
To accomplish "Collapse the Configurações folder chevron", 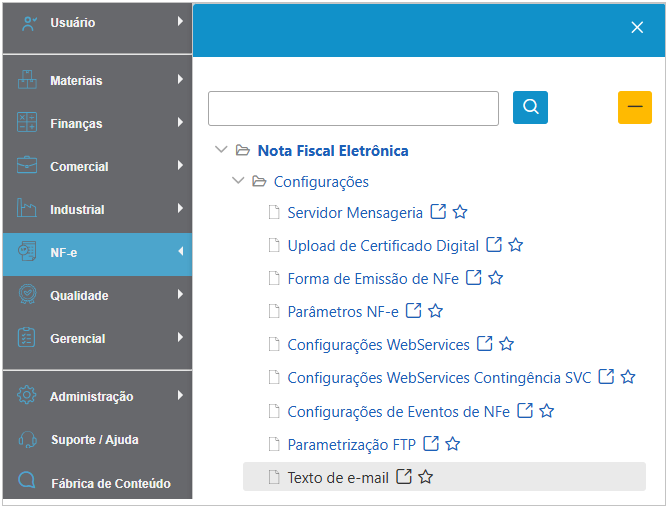I will click(238, 182).
